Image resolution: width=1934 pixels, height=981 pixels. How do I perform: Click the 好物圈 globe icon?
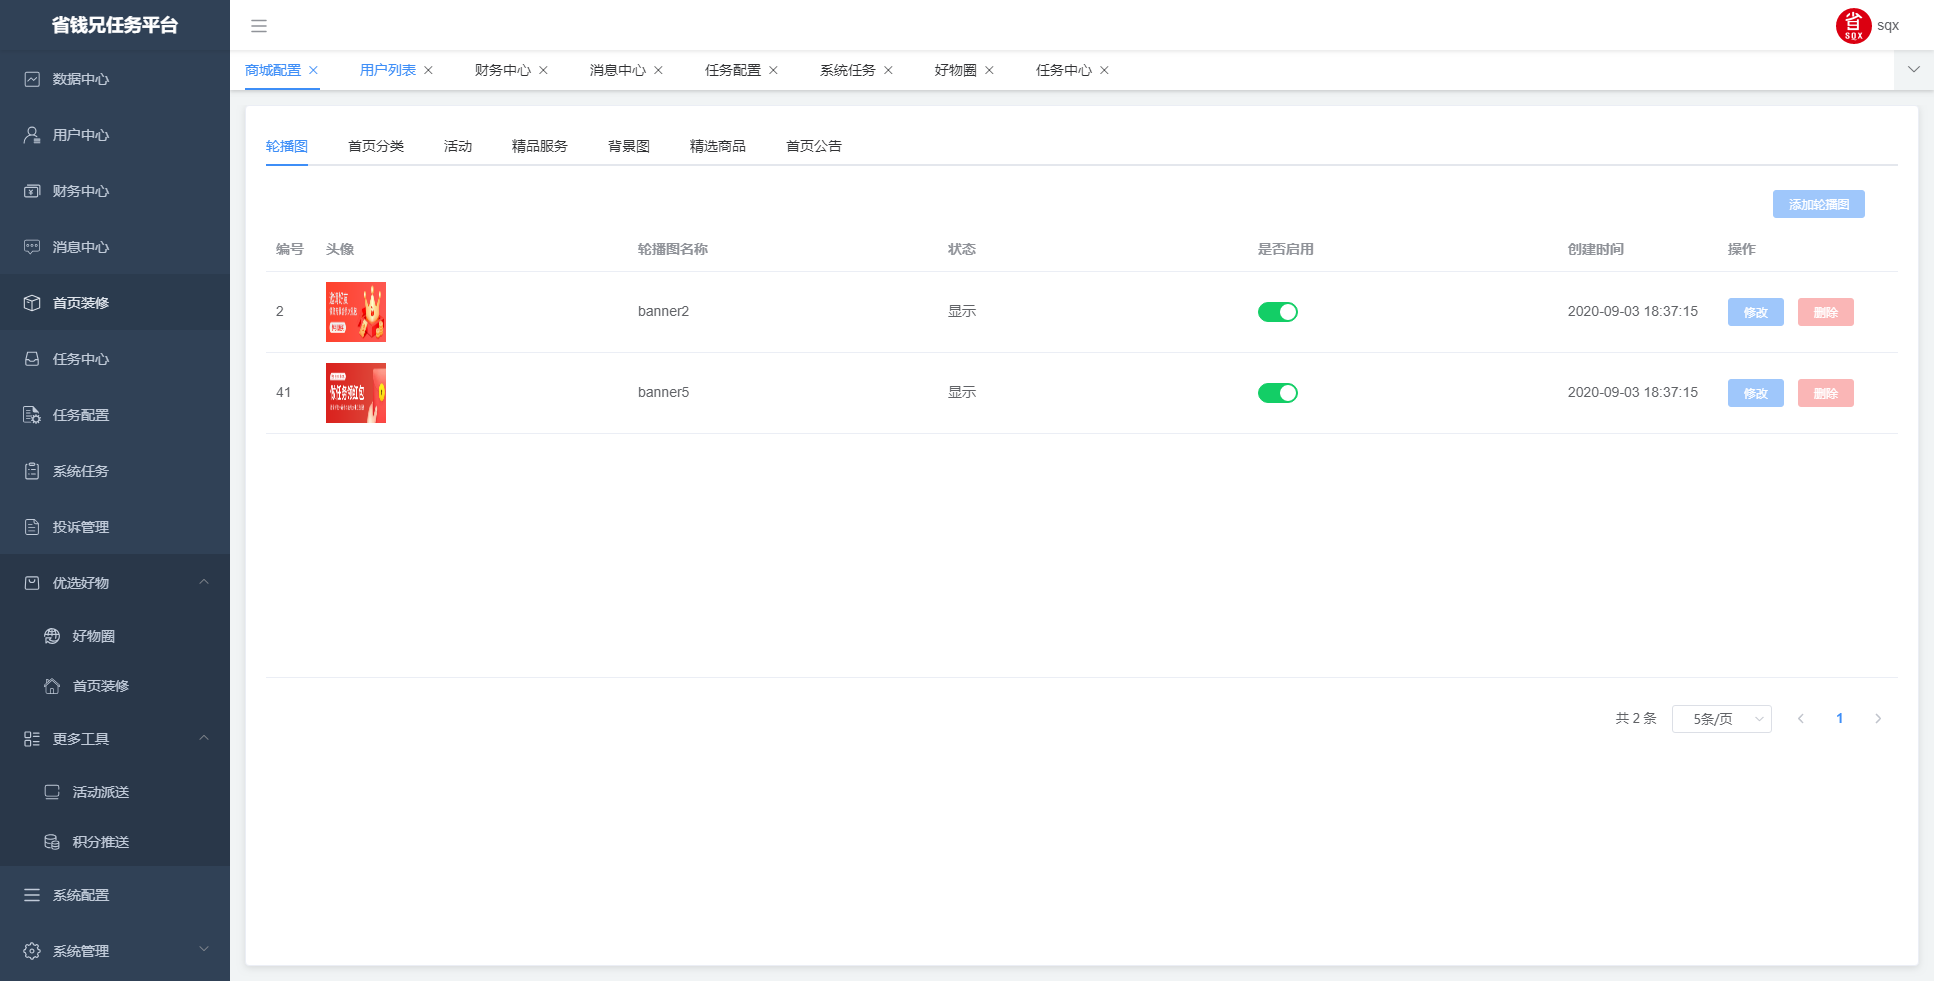point(52,636)
